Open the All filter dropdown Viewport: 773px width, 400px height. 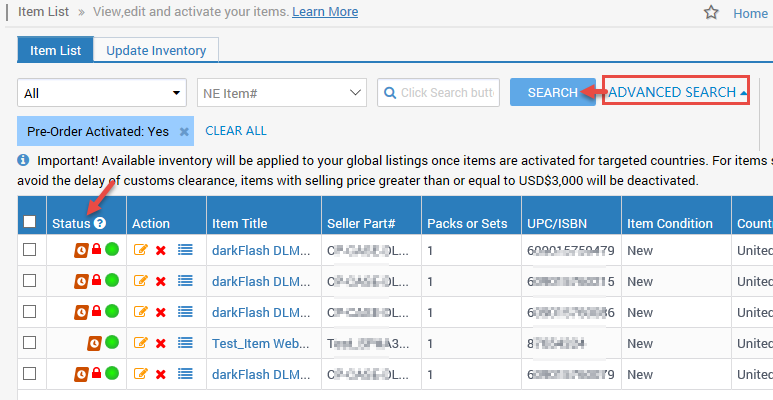click(x=102, y=93)
